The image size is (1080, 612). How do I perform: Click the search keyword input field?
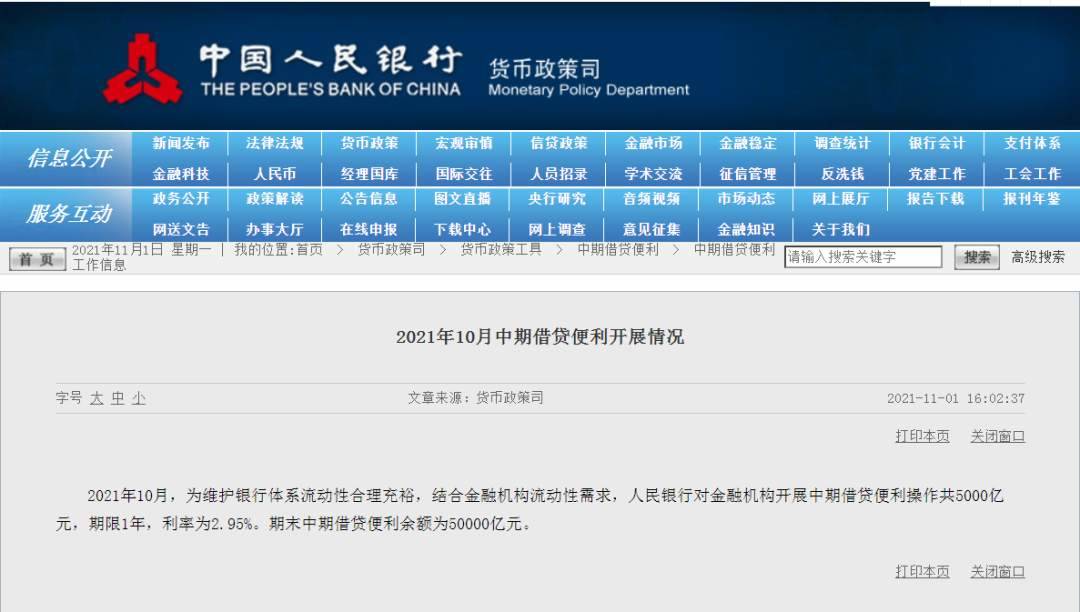coord(863,257)
